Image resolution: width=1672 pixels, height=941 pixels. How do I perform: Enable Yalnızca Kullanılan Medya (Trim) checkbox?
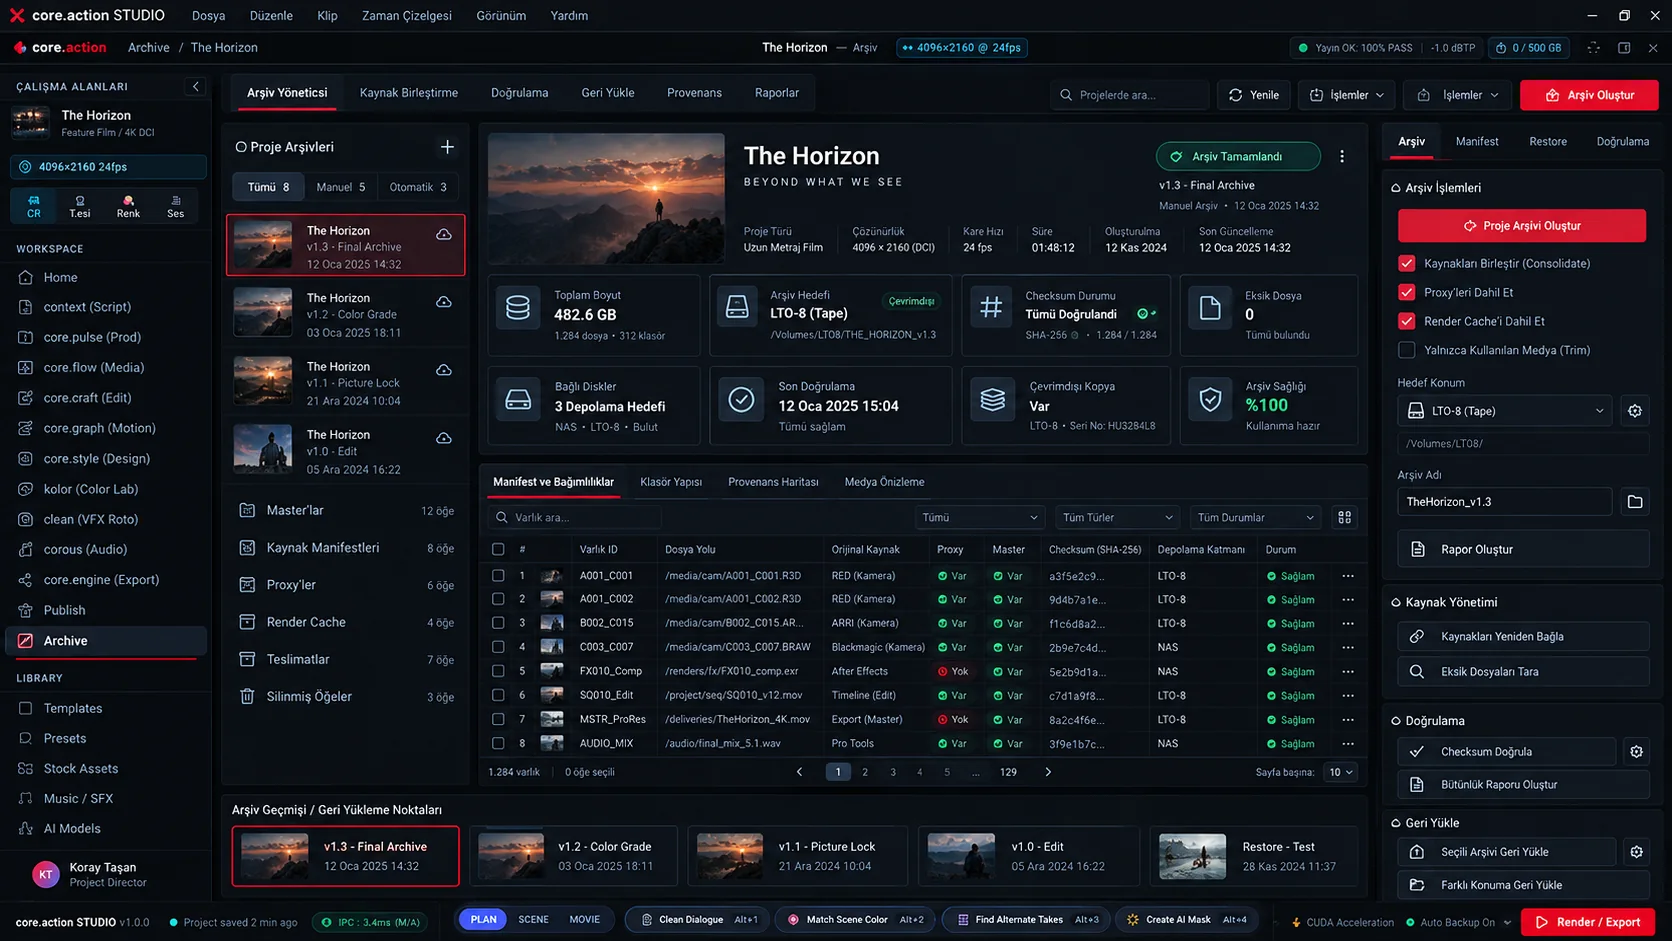[x=1406, y=351]
